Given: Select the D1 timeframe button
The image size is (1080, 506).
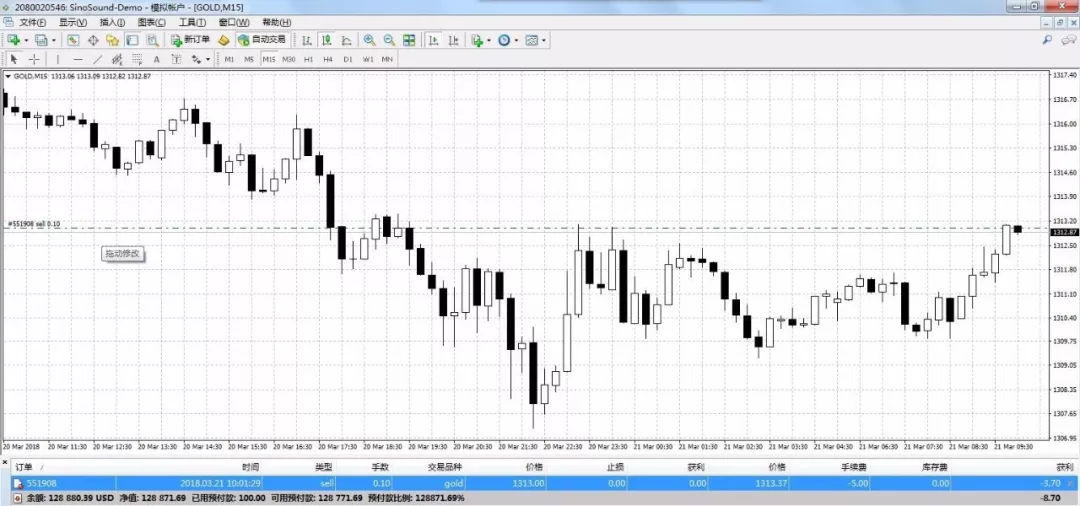Looking at the screenshot, I should pyautogui.click(x=348, y=59).
